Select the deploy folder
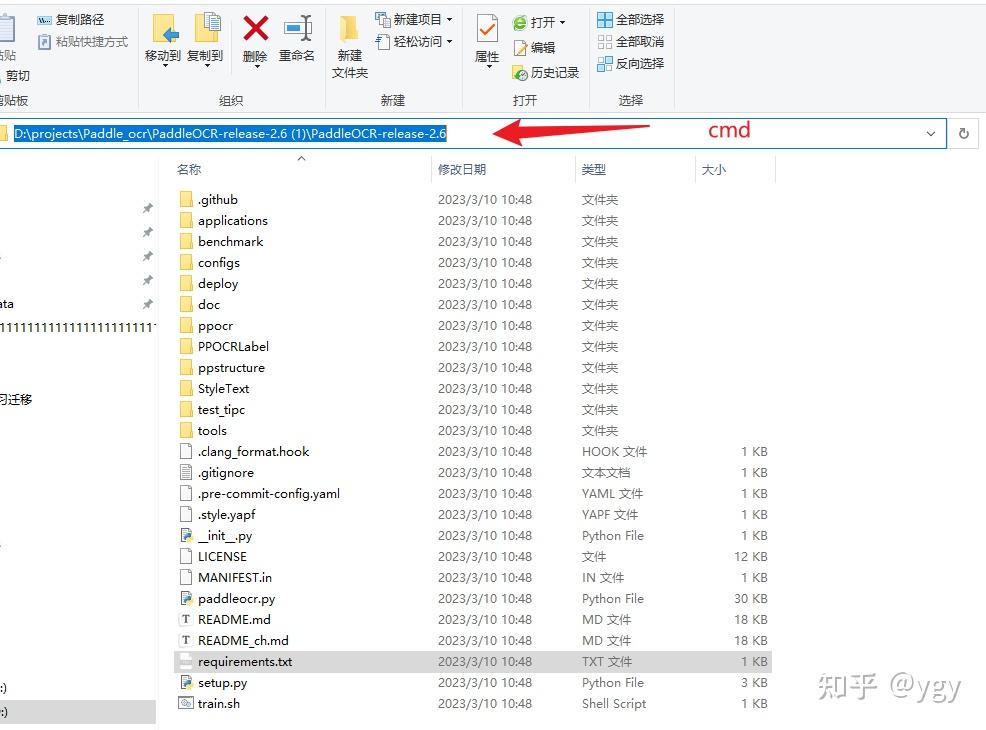The width and height of the screenshot is (986, 730). [218, 284]
